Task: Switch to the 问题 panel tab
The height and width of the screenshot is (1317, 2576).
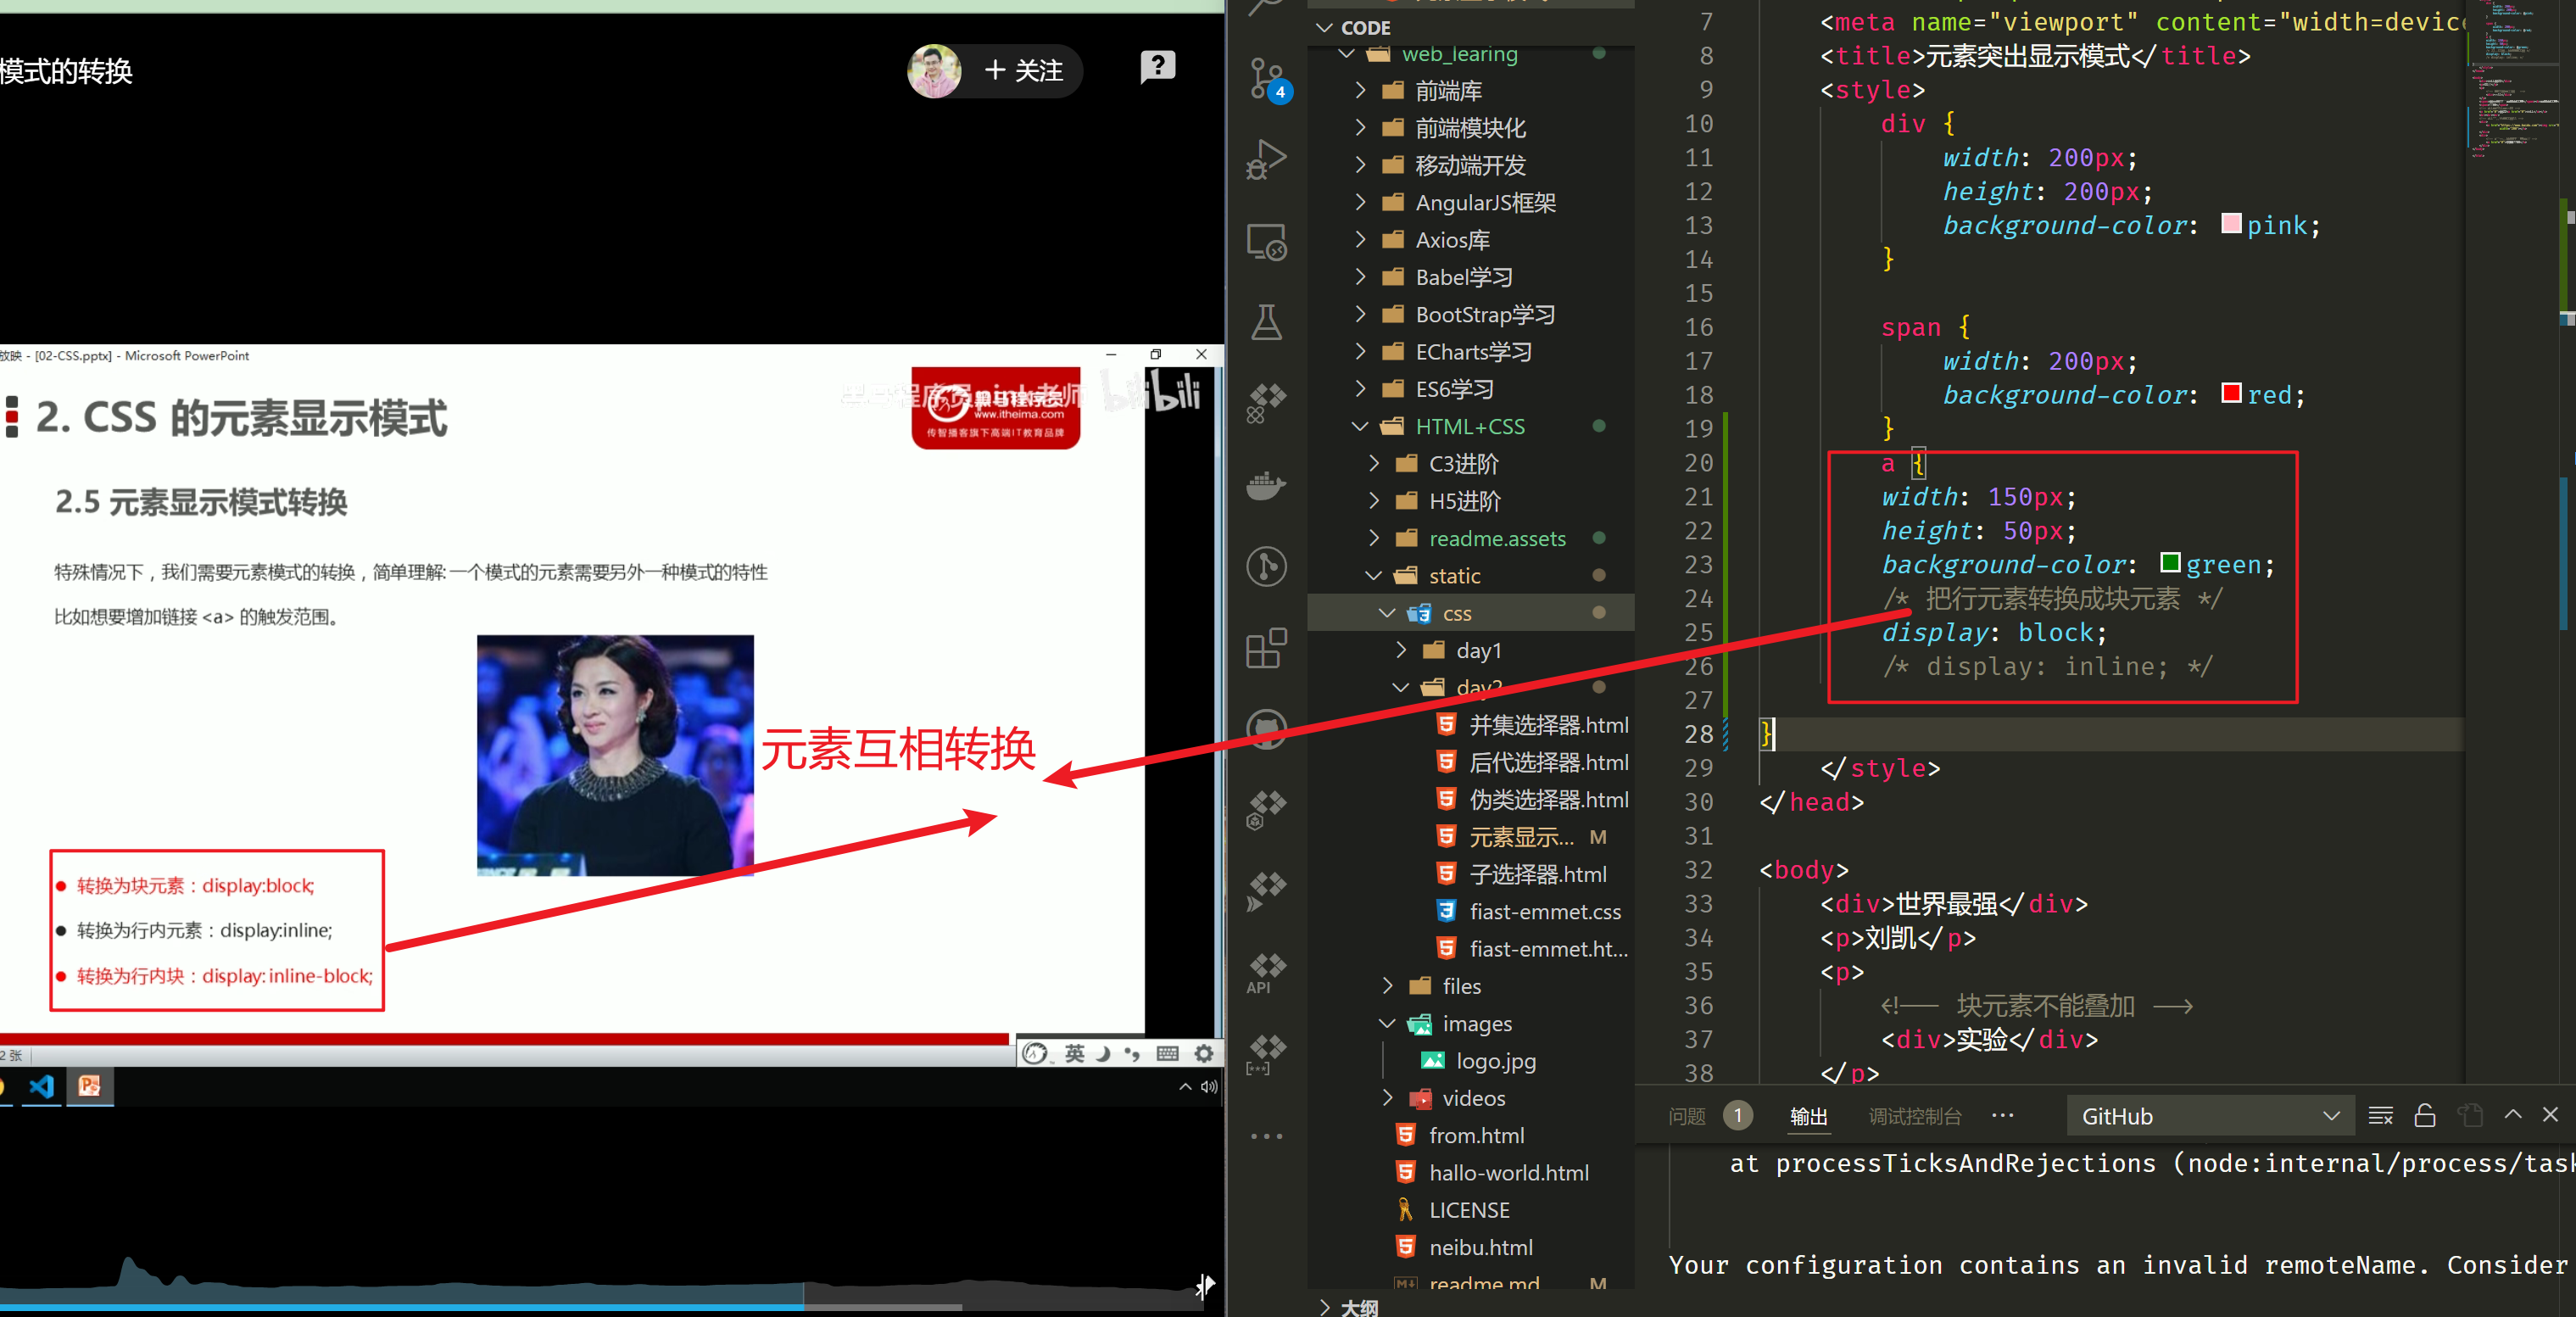Action: 1687,1116
